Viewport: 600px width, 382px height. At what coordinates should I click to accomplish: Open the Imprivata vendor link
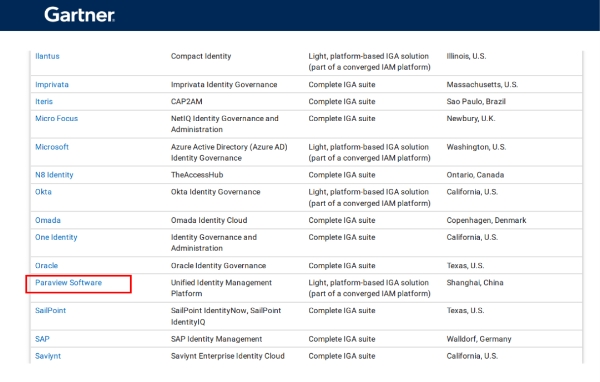click(x=52, y=85)
